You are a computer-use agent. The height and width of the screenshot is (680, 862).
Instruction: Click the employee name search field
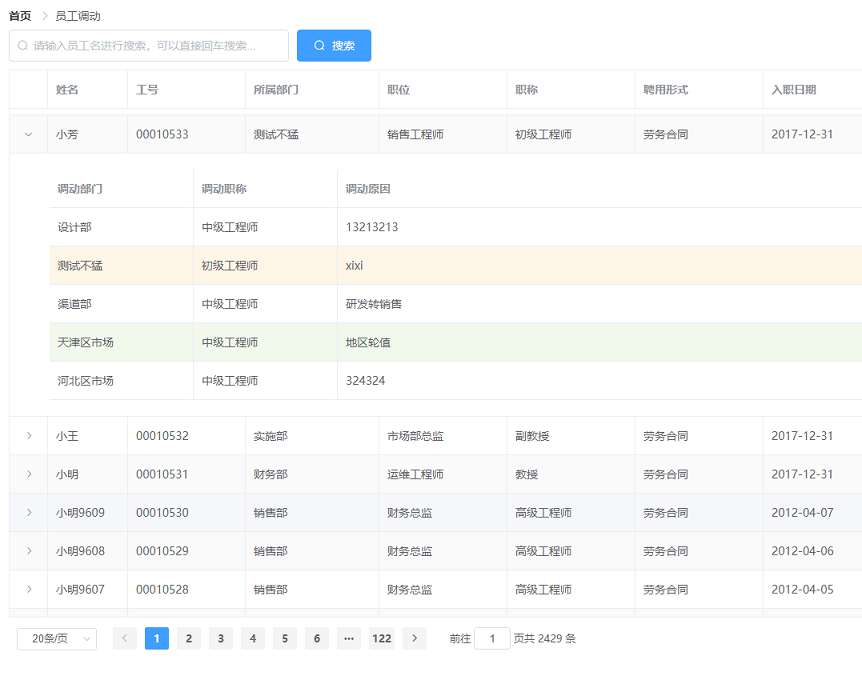point(150,46)
